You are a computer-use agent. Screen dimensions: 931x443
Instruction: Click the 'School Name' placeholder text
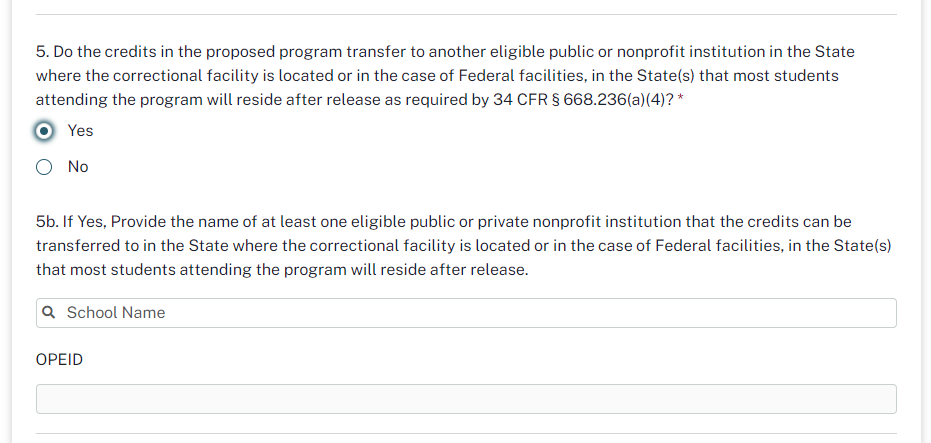coord(116,313)
